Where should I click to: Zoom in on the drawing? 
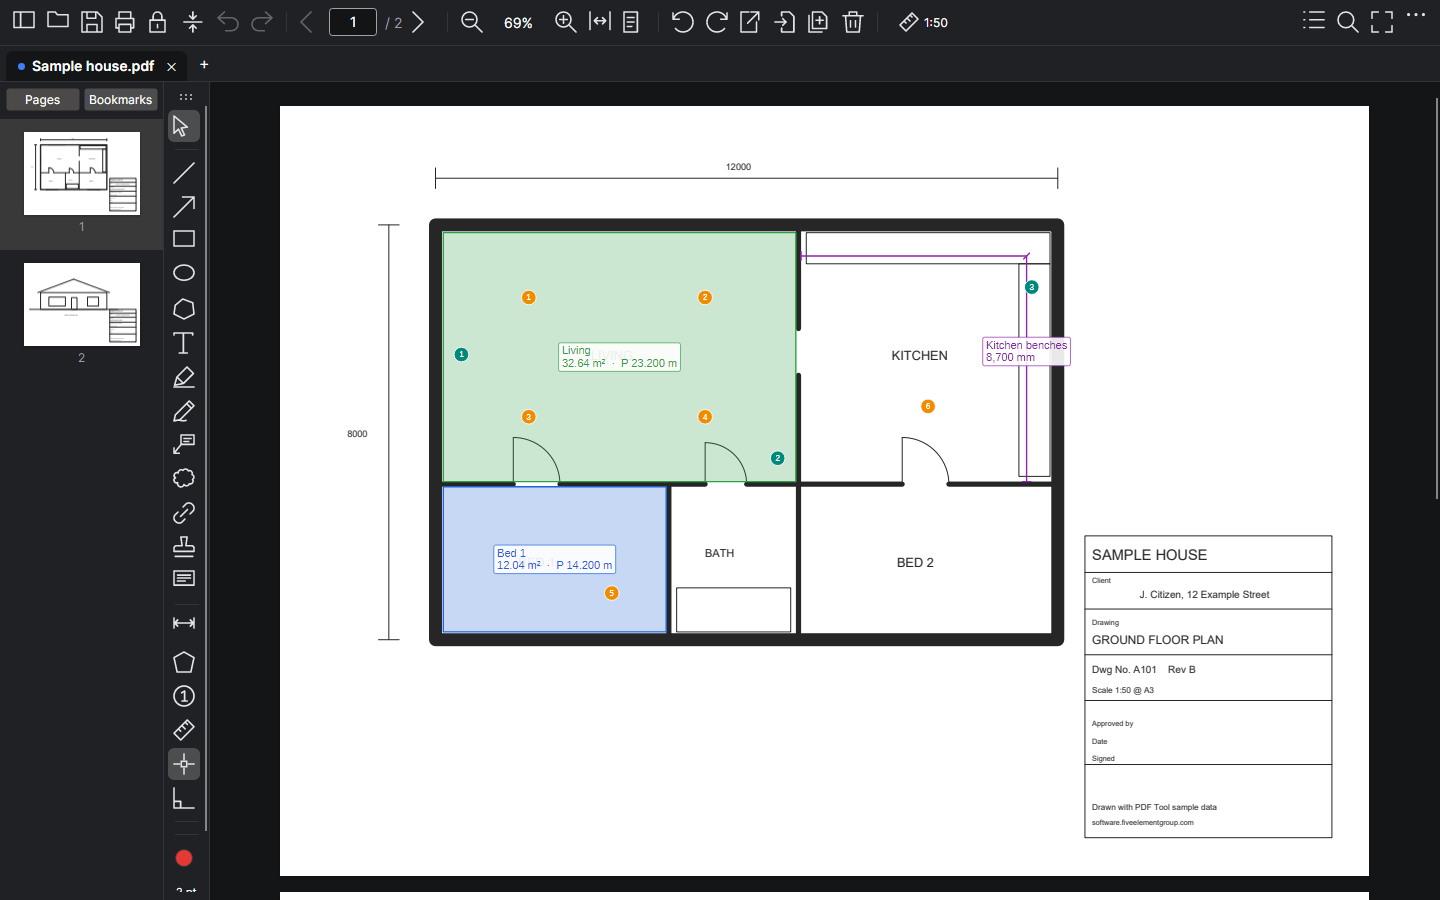(x=565, y=22)
